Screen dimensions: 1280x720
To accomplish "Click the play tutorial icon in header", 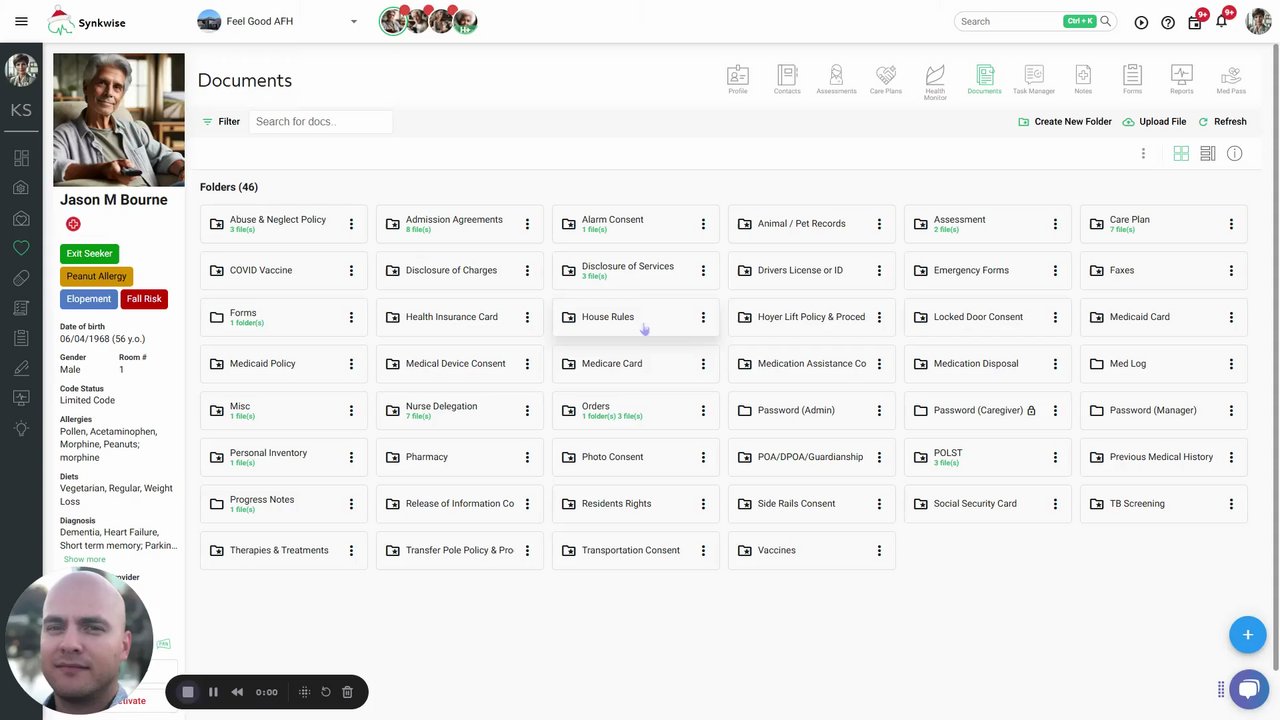I will click(1141, 22).
